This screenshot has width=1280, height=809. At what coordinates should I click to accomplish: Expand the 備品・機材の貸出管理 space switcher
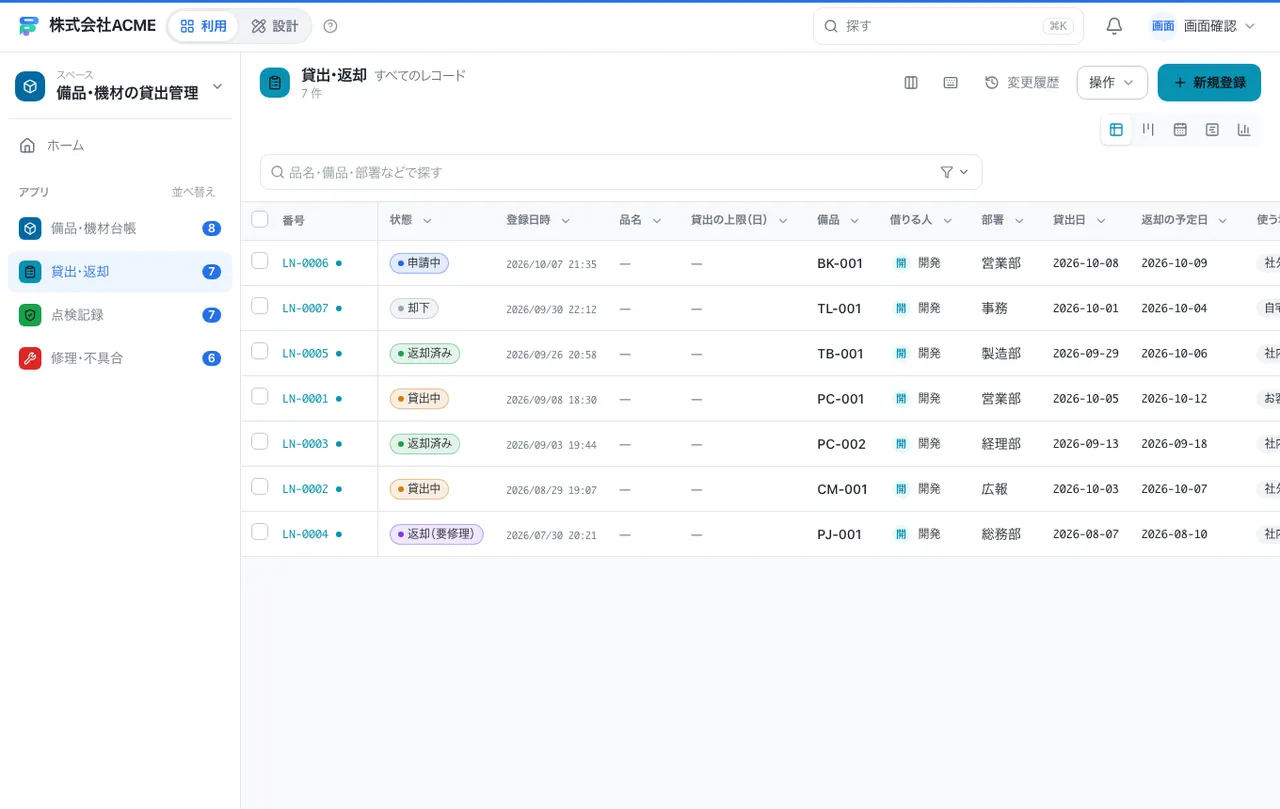point(120,86)
